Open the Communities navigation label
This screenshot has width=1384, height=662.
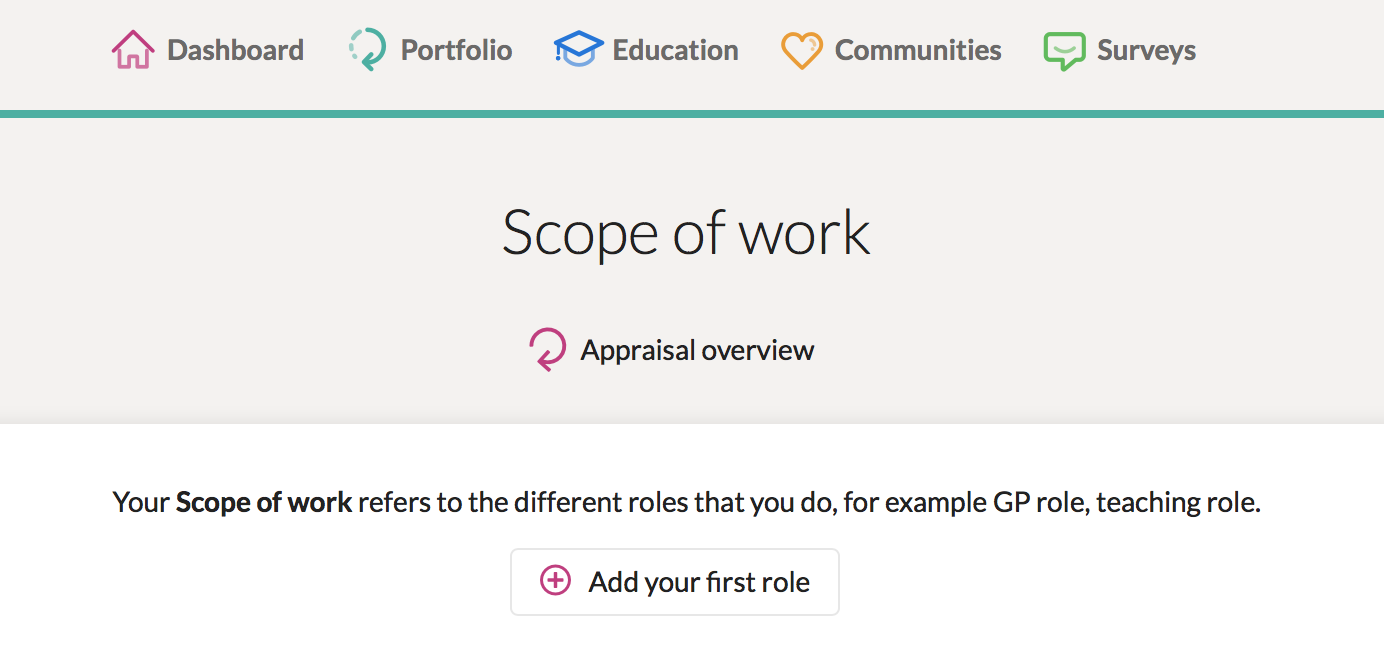918,50
